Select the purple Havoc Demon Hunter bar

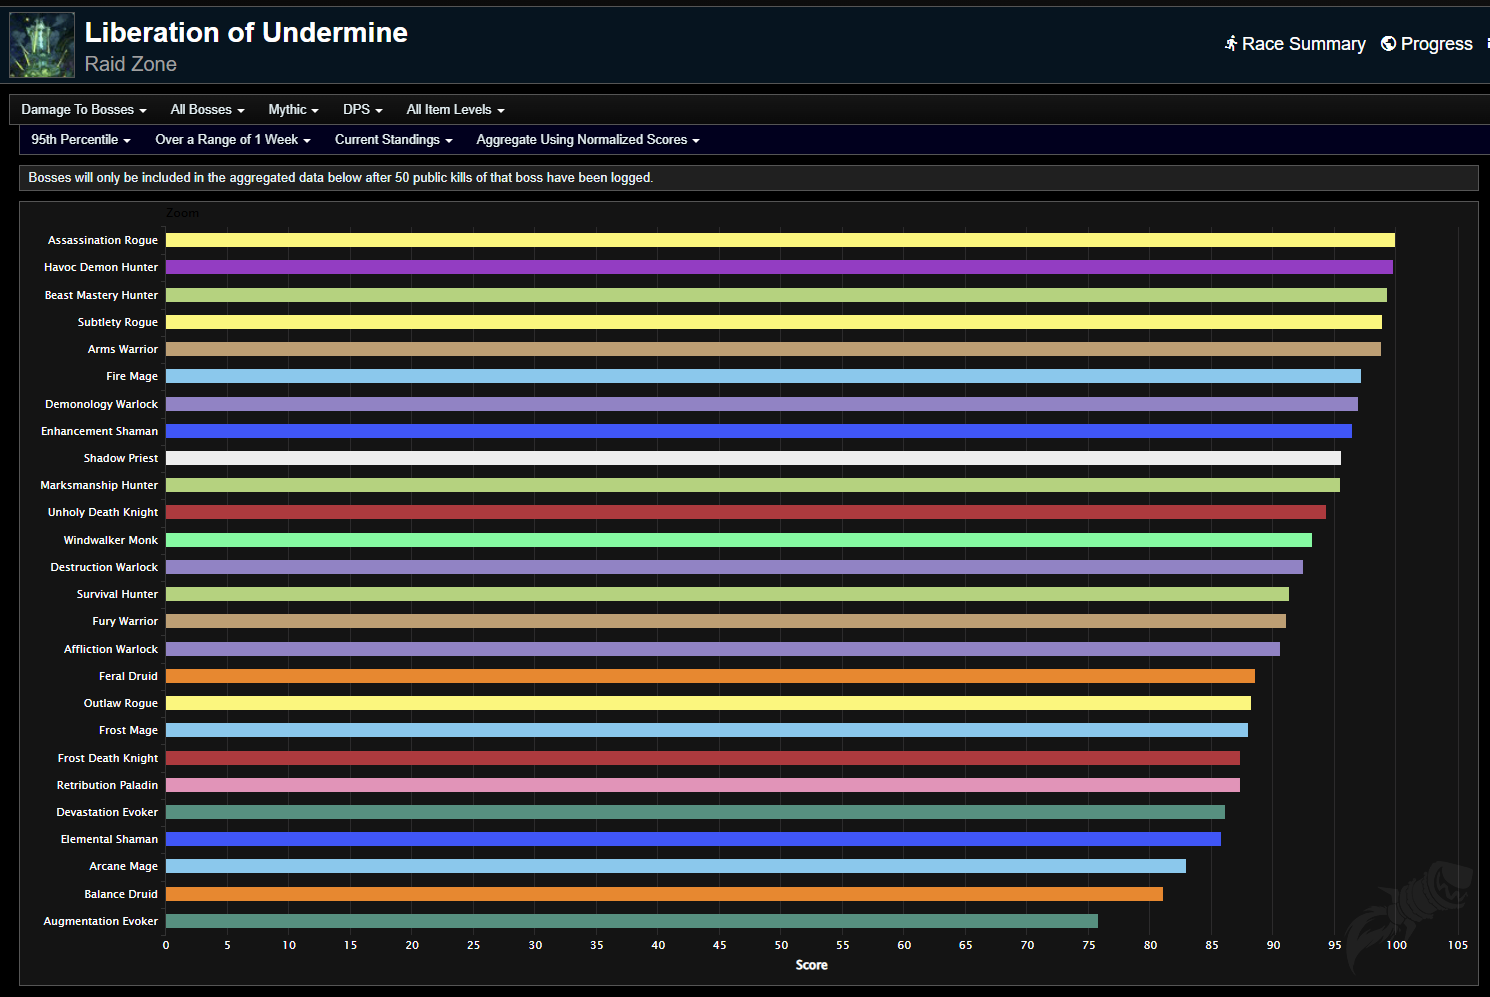779,267
